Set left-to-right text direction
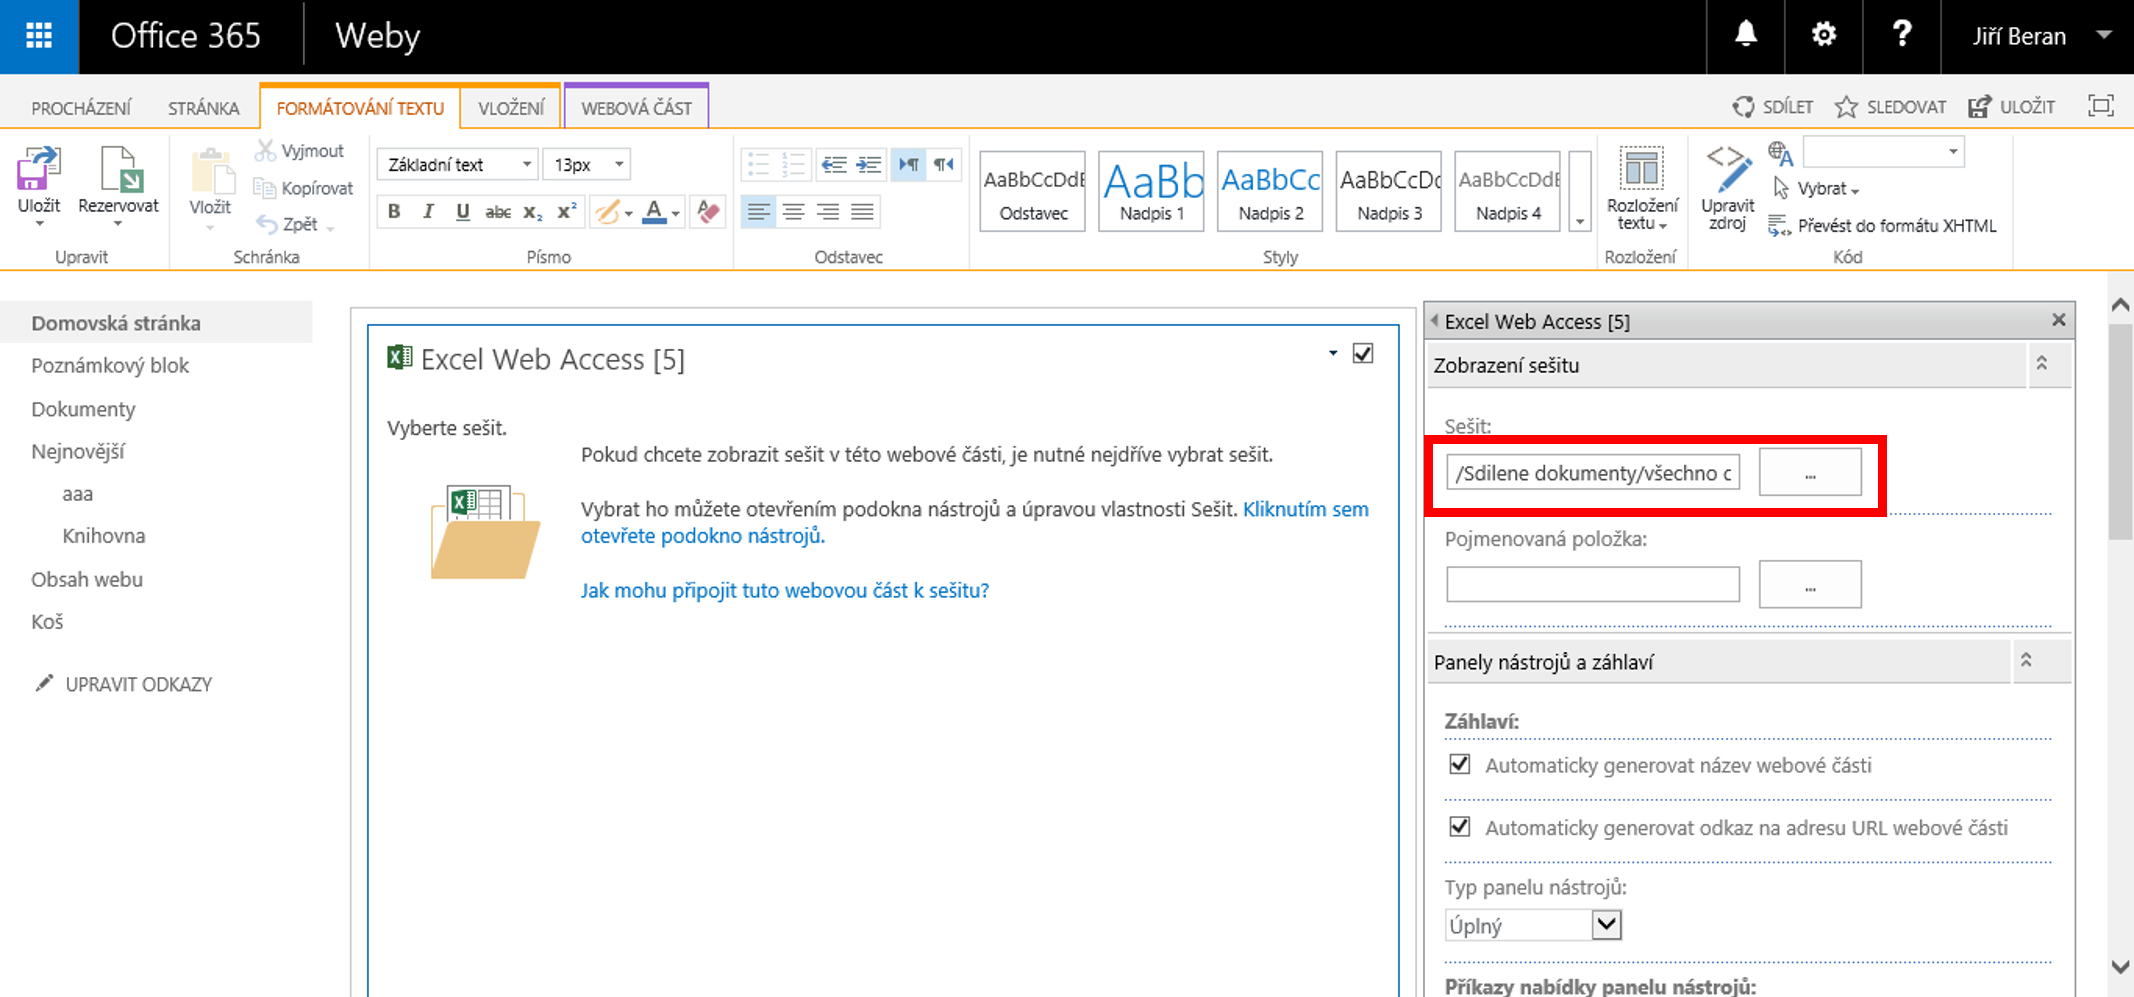 tap(908, 164)
